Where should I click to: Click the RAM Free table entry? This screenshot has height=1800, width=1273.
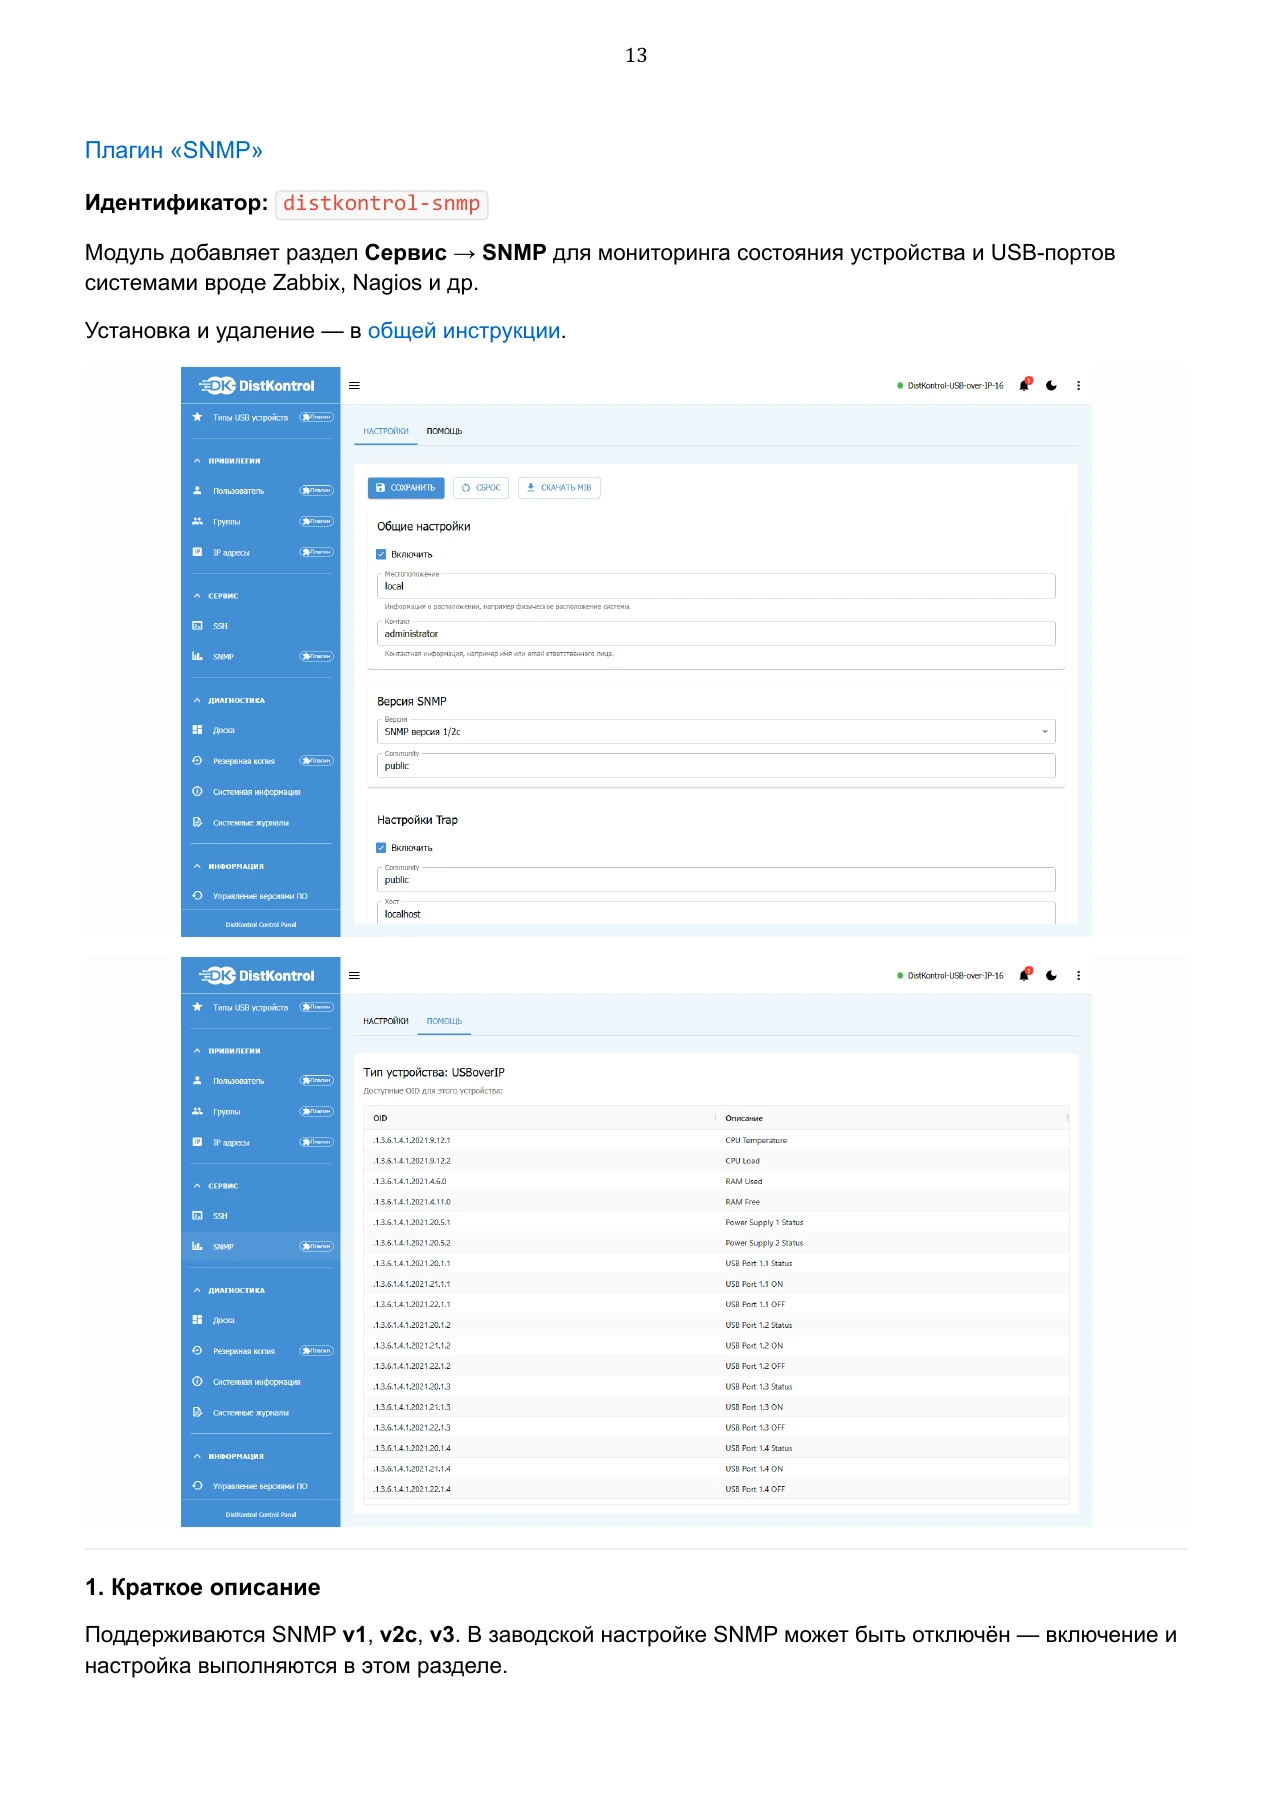pos(742,1202)
